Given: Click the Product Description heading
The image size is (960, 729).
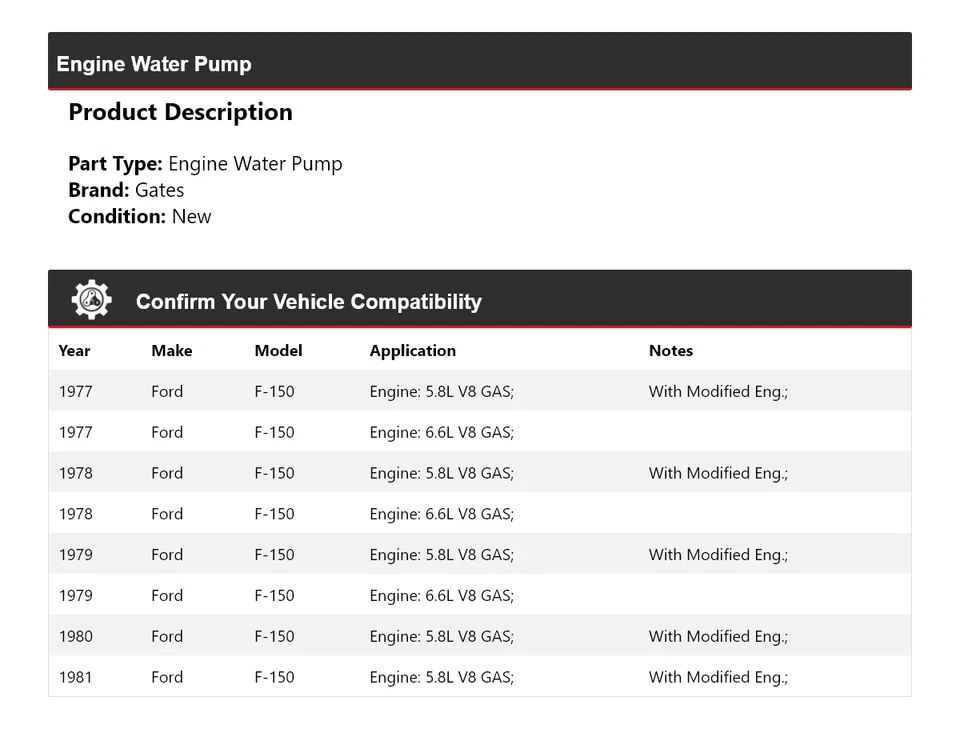Looking at the screenshot, I should 180,112.
